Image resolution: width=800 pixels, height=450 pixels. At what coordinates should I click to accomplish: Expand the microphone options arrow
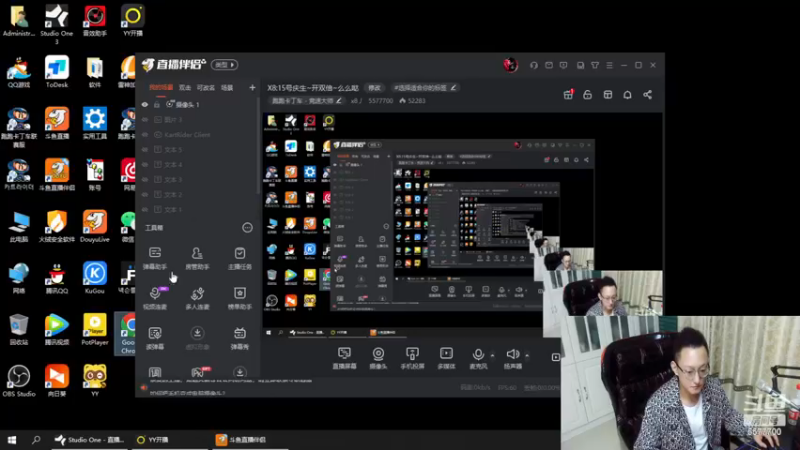(x=492, y=355)
